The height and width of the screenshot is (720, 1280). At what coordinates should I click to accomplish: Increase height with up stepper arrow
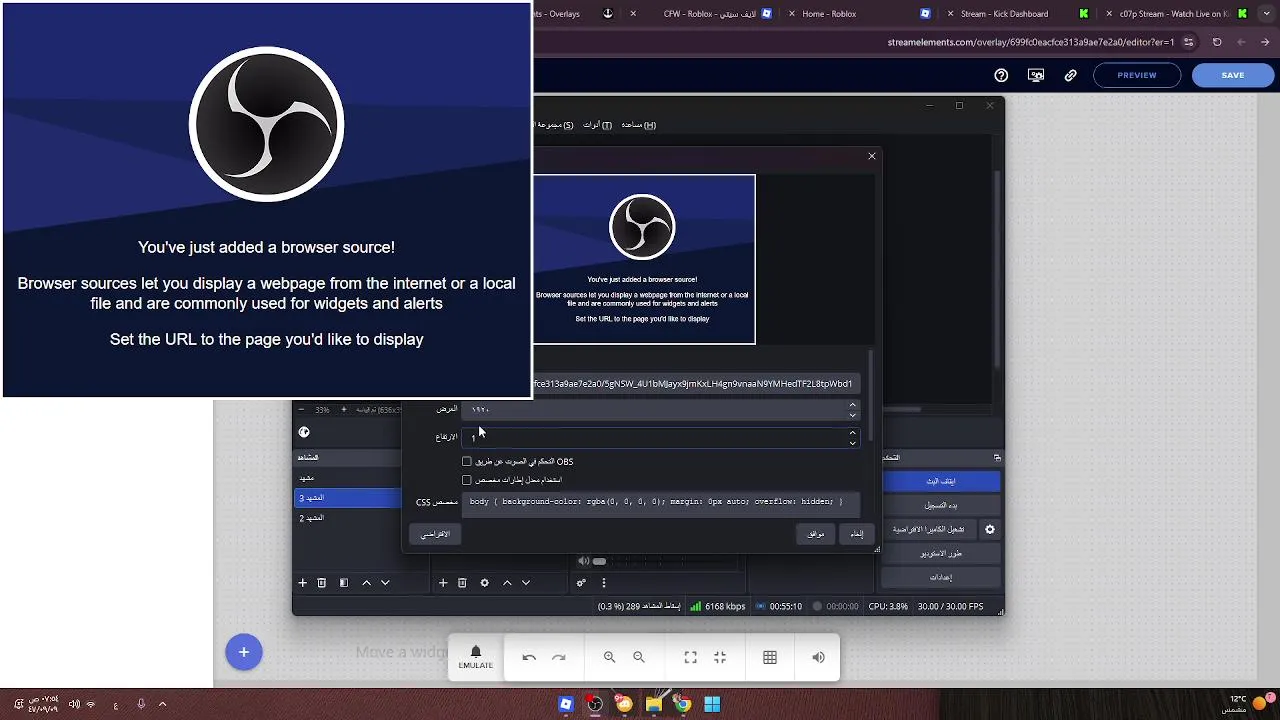[x=852, y=433]
